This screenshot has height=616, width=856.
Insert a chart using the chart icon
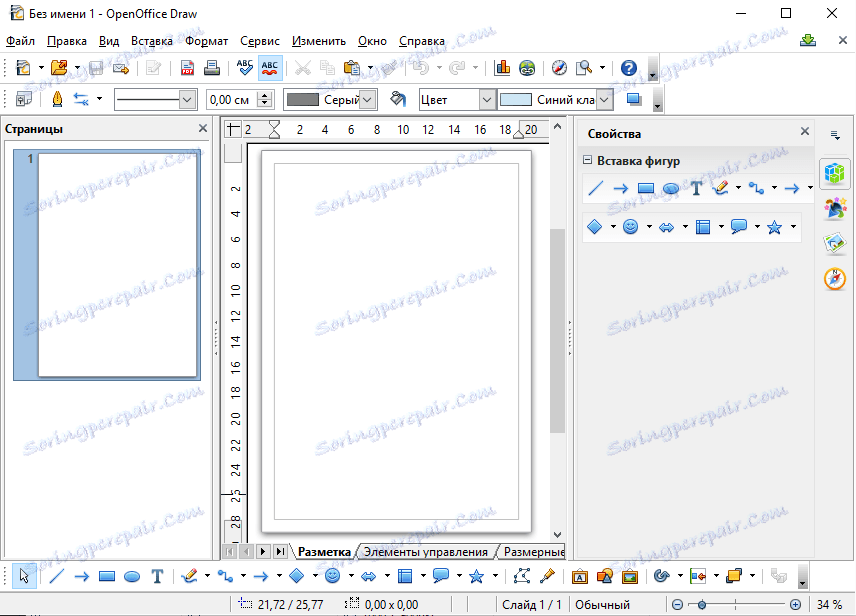coord(502,68)
